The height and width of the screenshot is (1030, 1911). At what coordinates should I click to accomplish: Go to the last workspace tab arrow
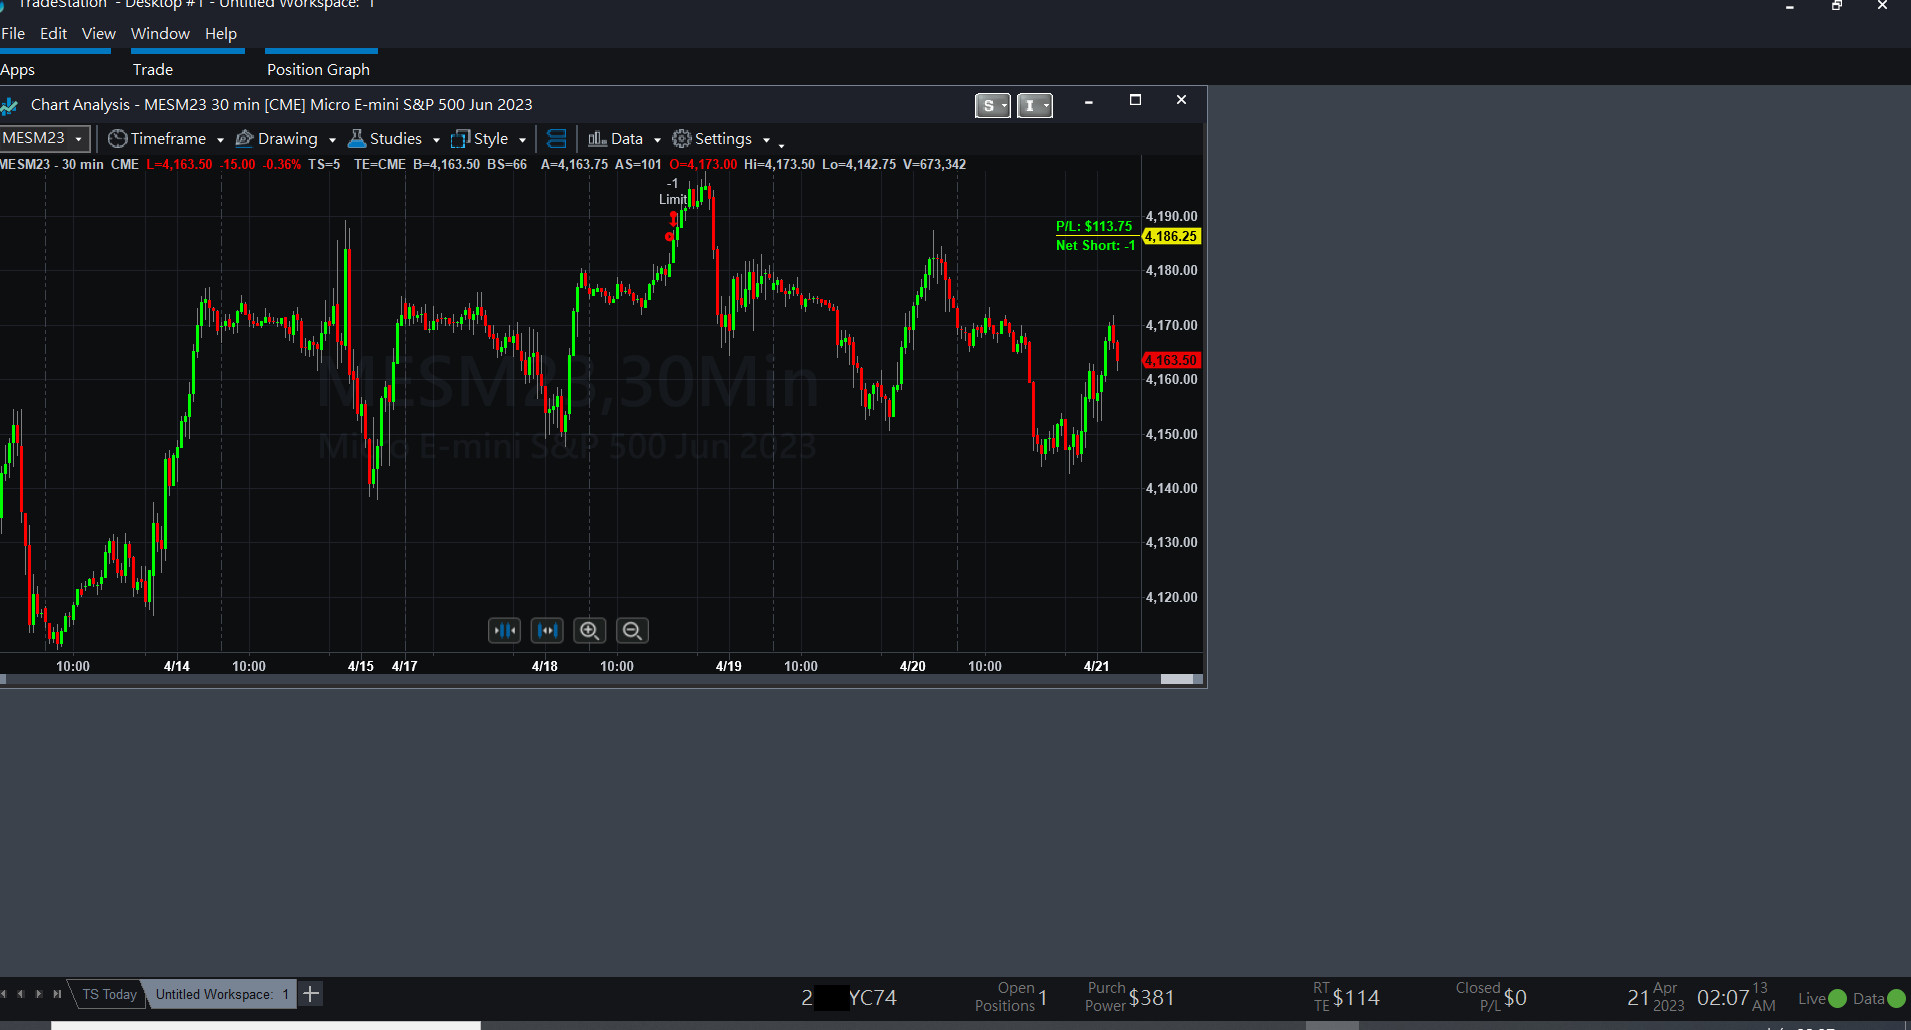(57, 994)
